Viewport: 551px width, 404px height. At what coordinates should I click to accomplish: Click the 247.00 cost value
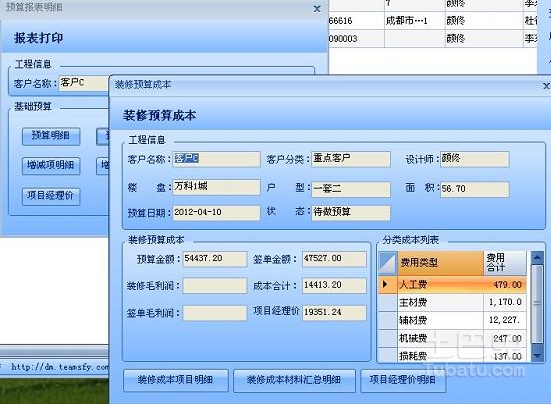(x=507, y=339)
